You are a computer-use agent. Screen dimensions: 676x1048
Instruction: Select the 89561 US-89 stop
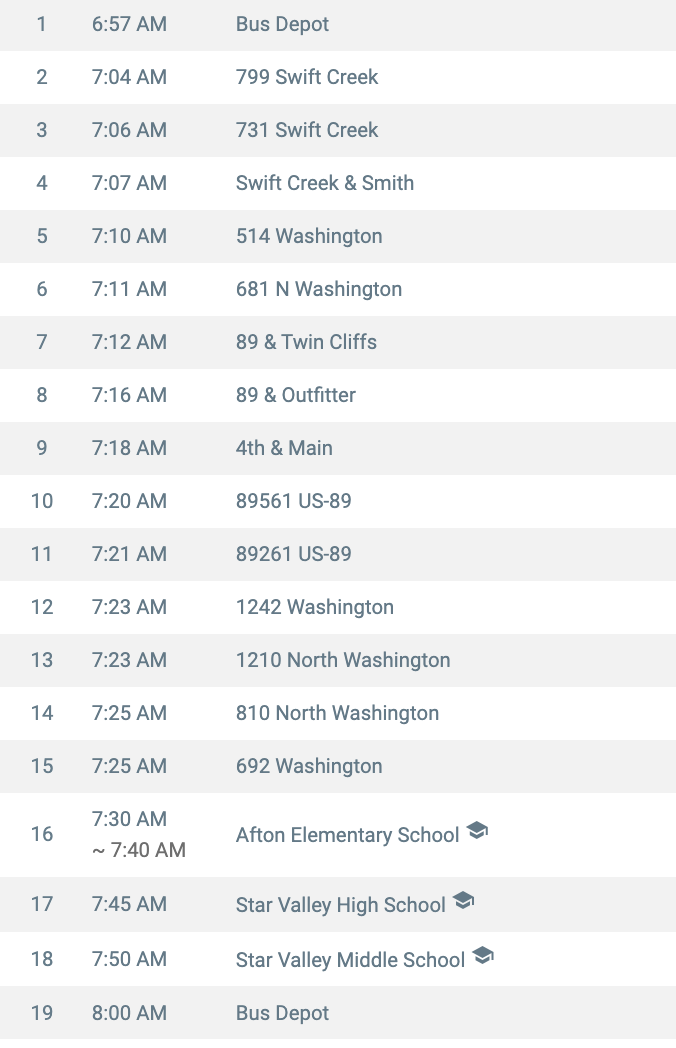pyautogui.click(x=294, y=501)
